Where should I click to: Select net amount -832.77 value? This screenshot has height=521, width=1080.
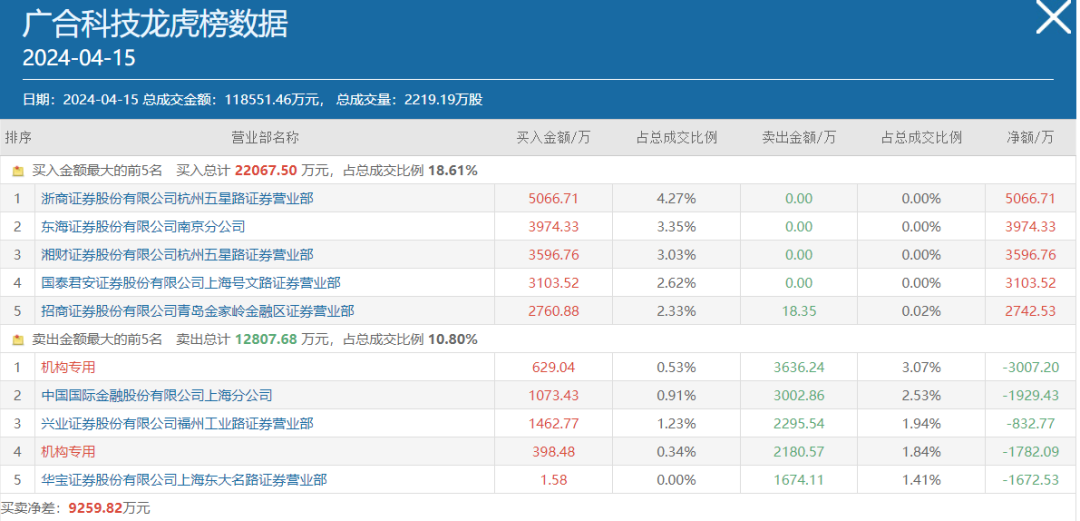[1030, 424]
